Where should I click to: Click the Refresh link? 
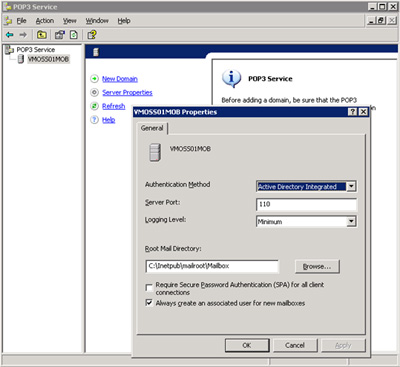pyautogui.click(x=114, y=106)
